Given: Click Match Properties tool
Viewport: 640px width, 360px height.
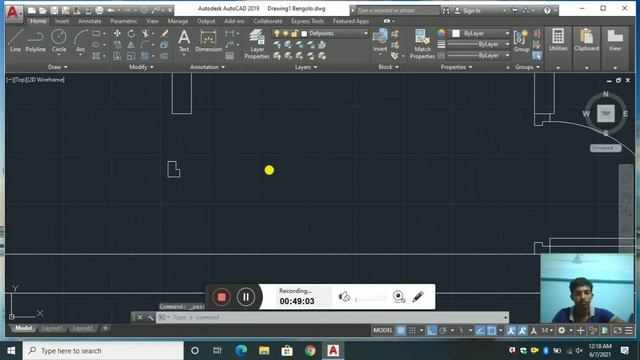Looking at the screenshot, I should pyautogui.click(x=422, y=44).
